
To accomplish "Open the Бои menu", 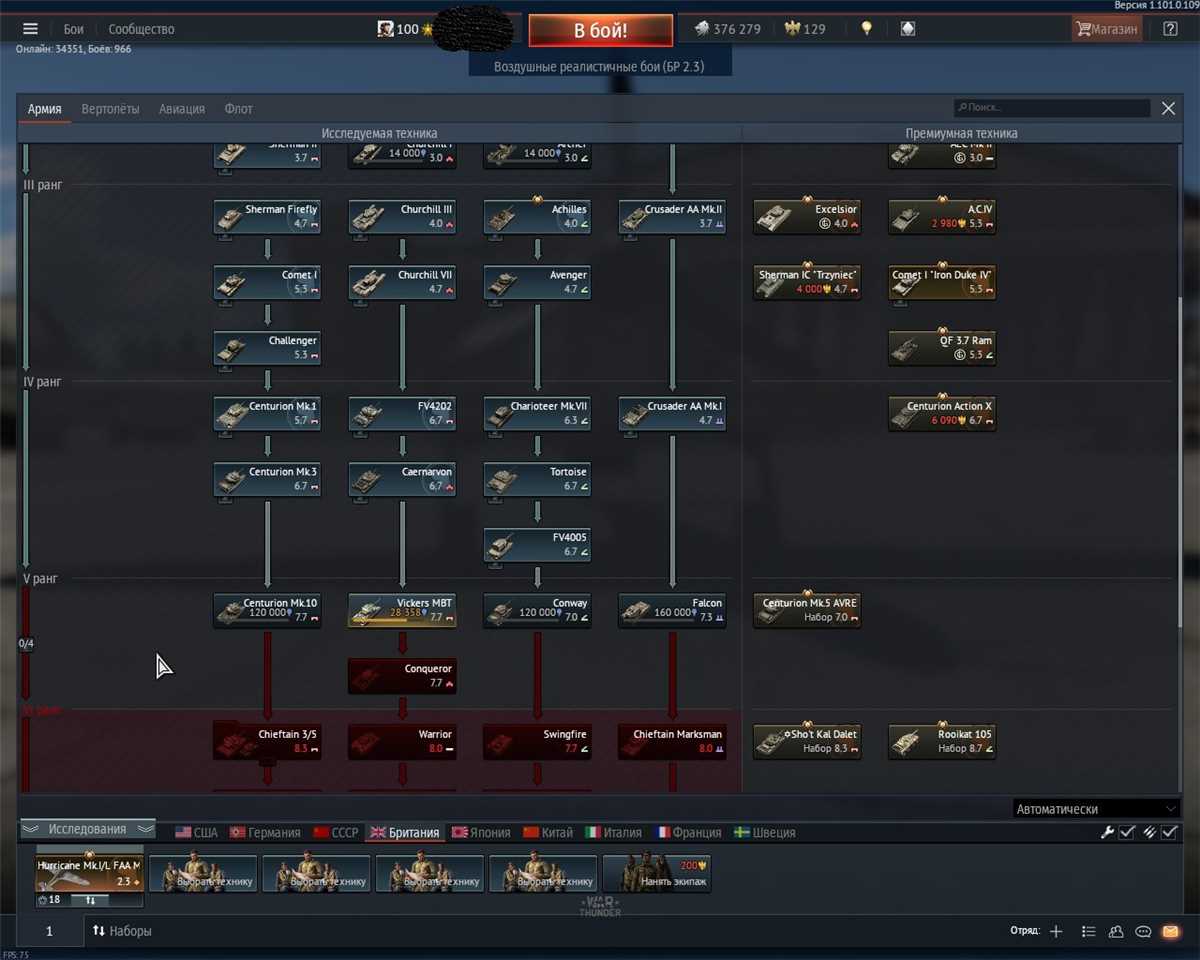I will pyautogui.click(x=74, y=29).
